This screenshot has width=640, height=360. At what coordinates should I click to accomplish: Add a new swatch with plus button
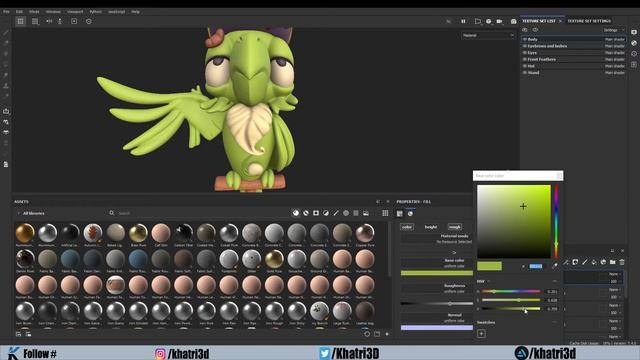(481, 333)
